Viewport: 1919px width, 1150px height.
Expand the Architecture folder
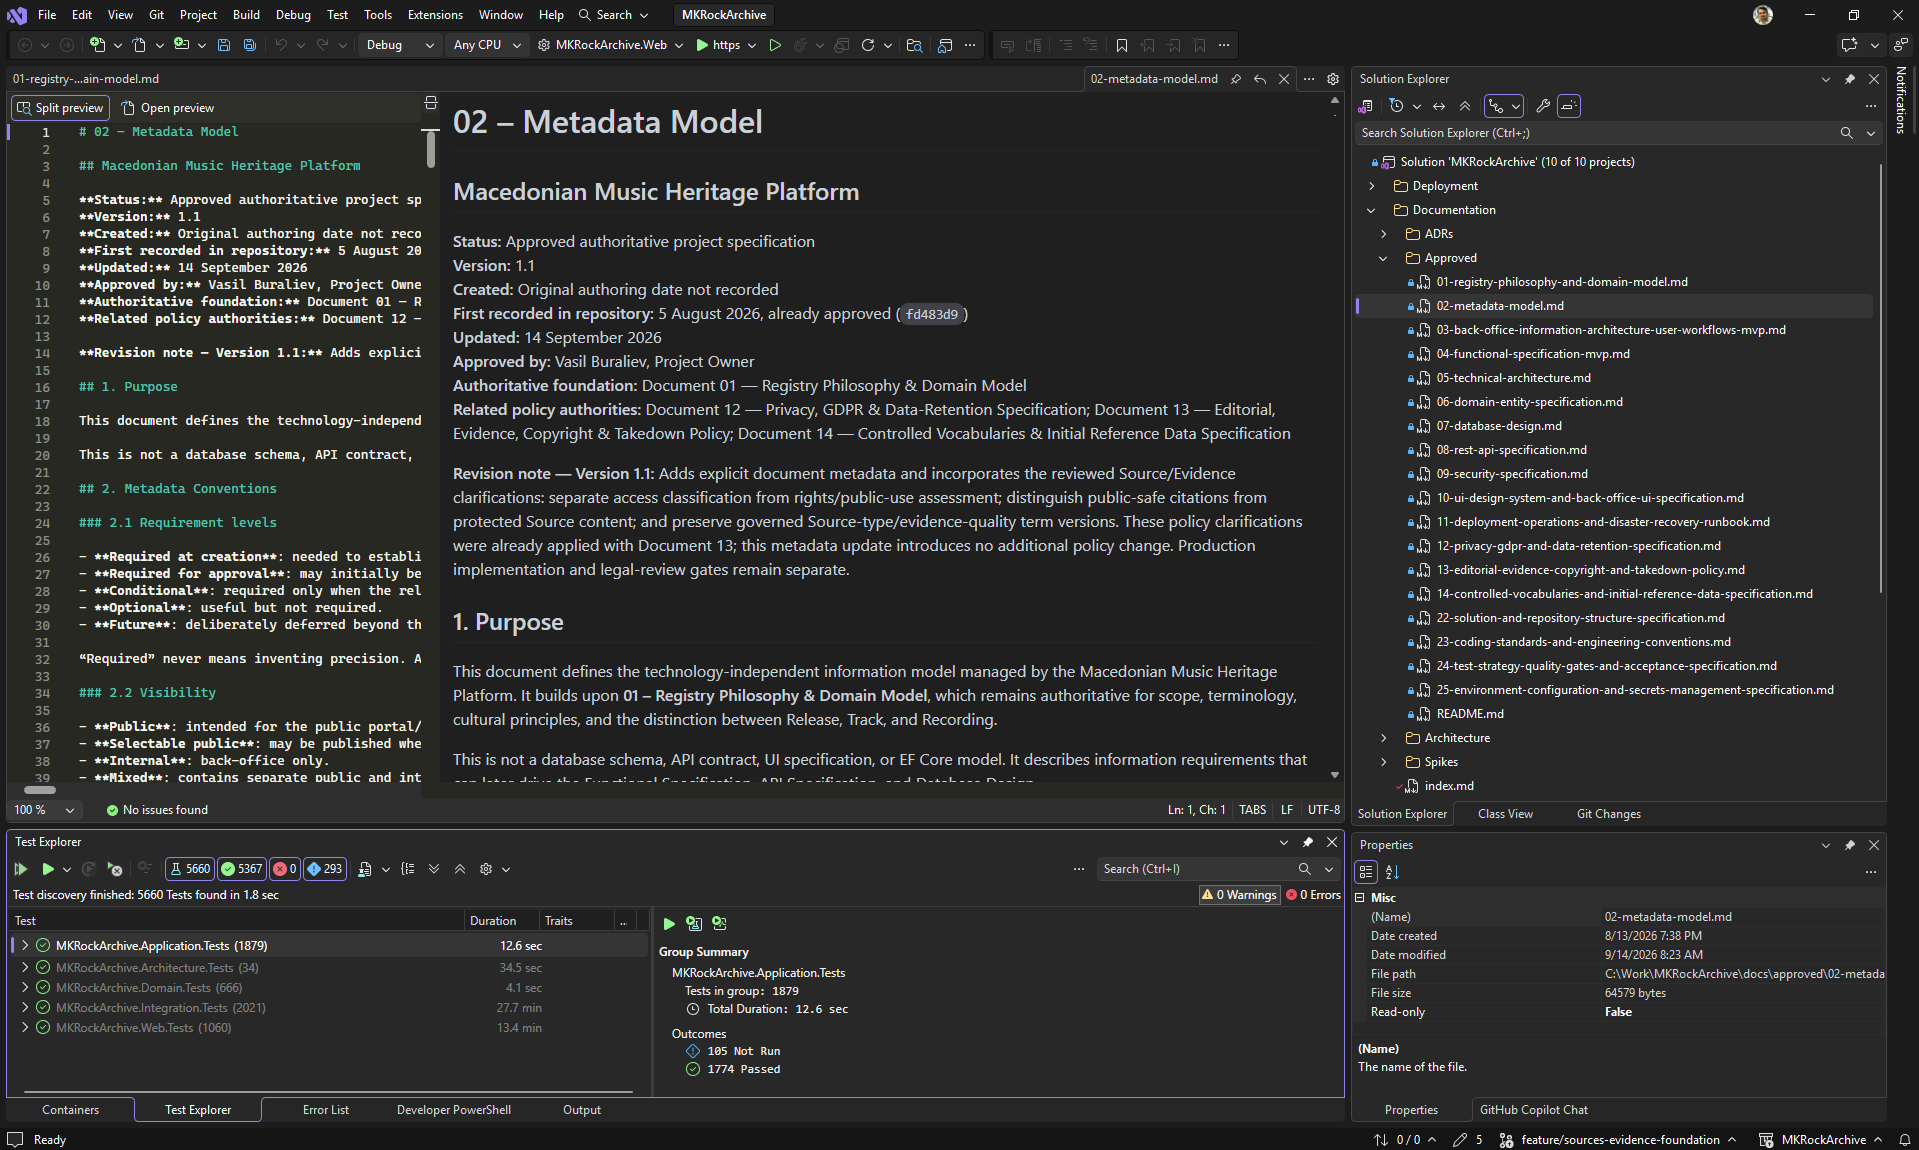tap(1384, 738)
